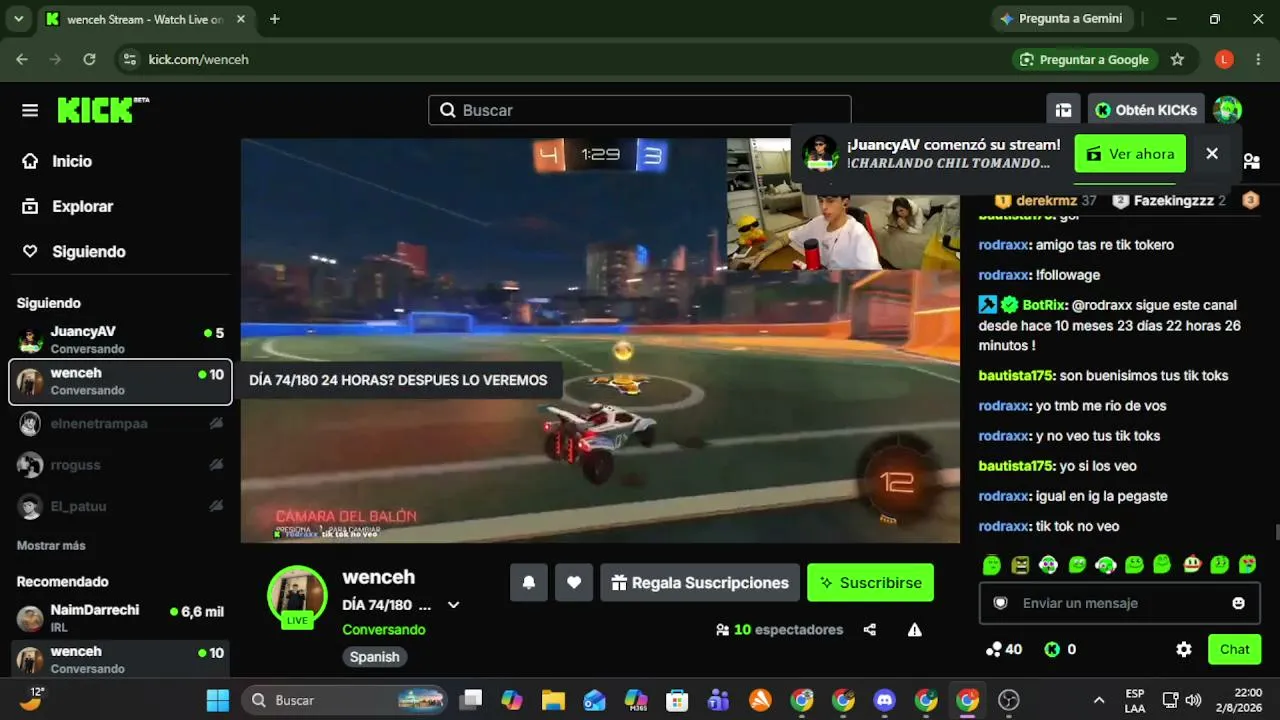Go to Inicio in the sidebar
This screenshot has height=720, width=1280.
click(58, 161)
